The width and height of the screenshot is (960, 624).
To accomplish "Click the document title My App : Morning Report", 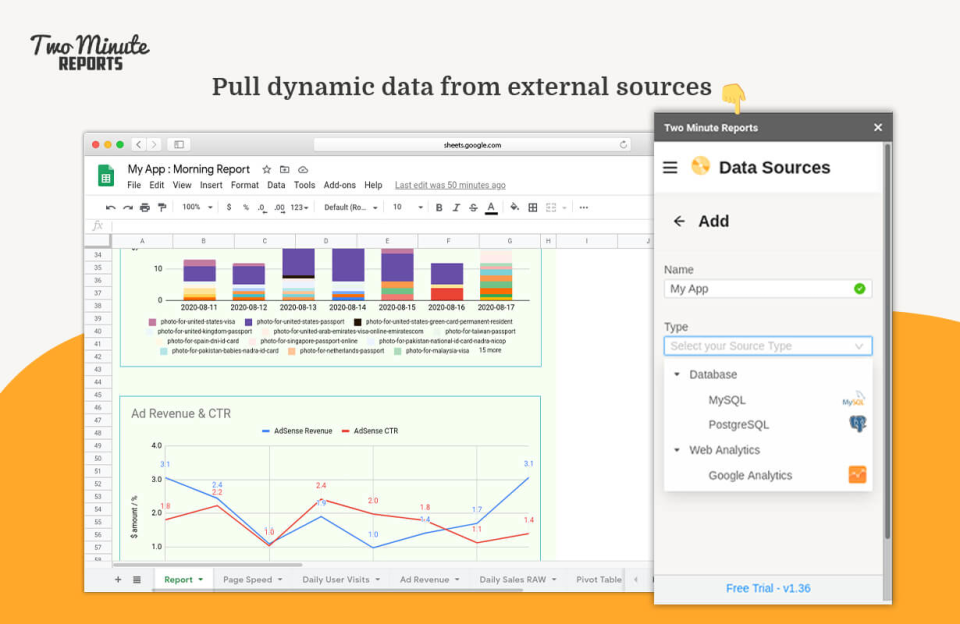I will coord(189,169).
